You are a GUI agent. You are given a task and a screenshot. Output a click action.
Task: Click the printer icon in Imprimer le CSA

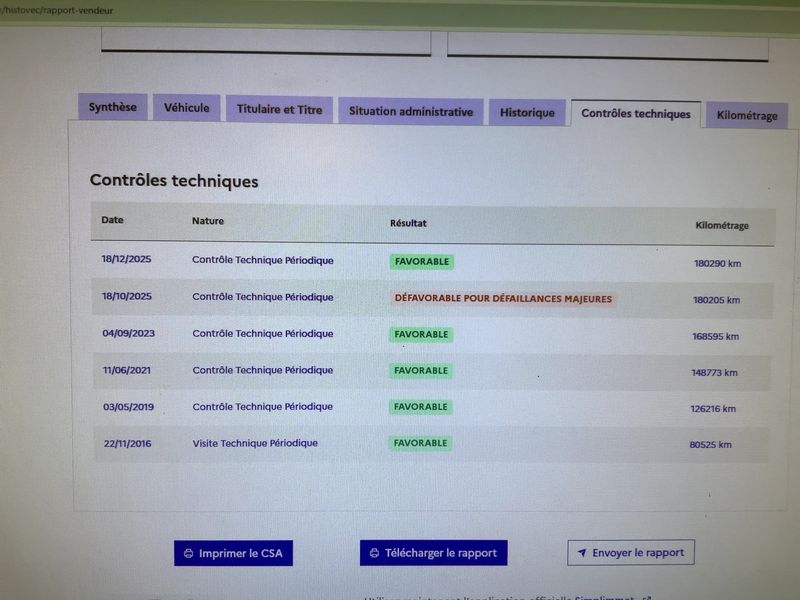188,553
